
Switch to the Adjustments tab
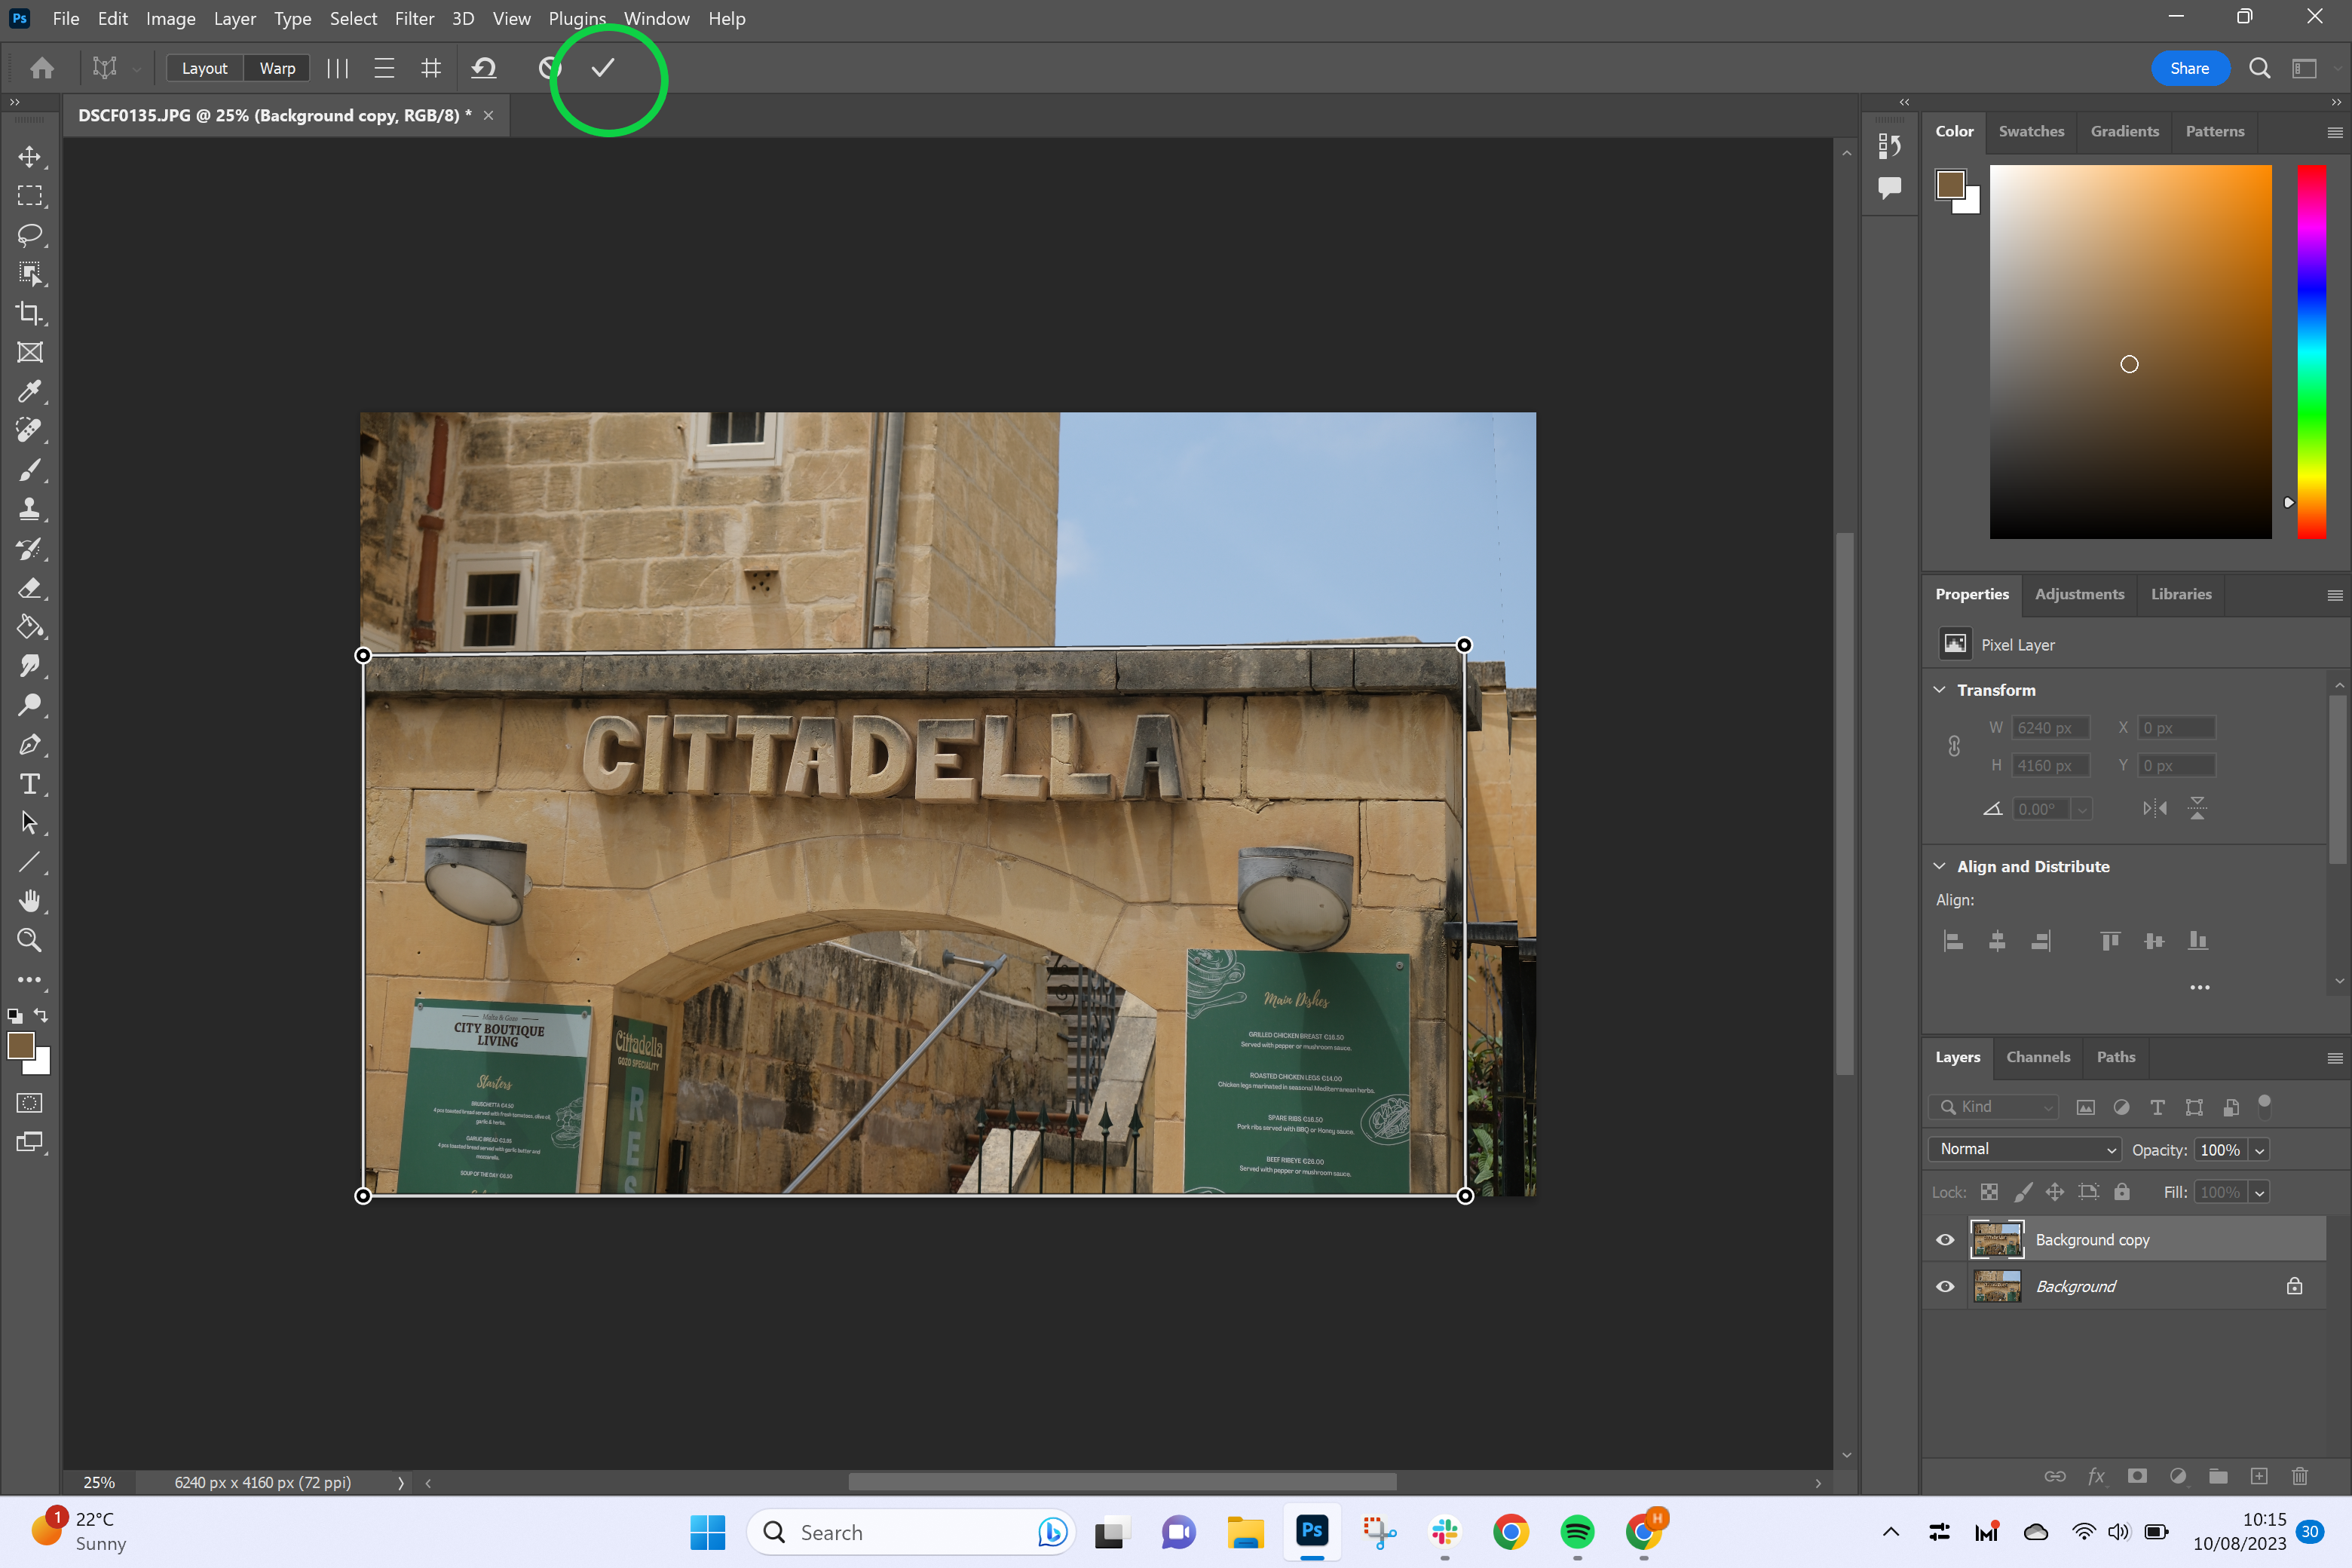pyautogui.click(x=2080, y=594)
